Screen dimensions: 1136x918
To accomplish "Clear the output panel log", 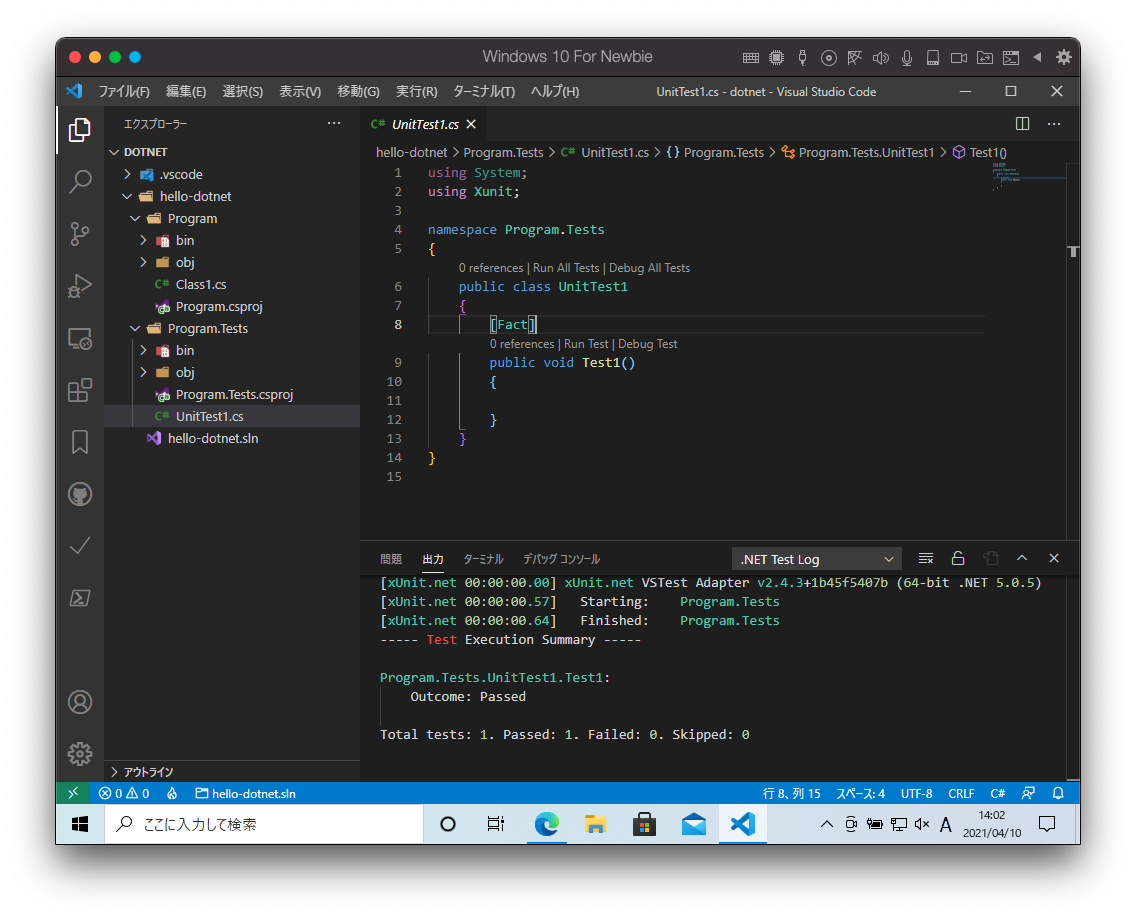I will [926, 559].
